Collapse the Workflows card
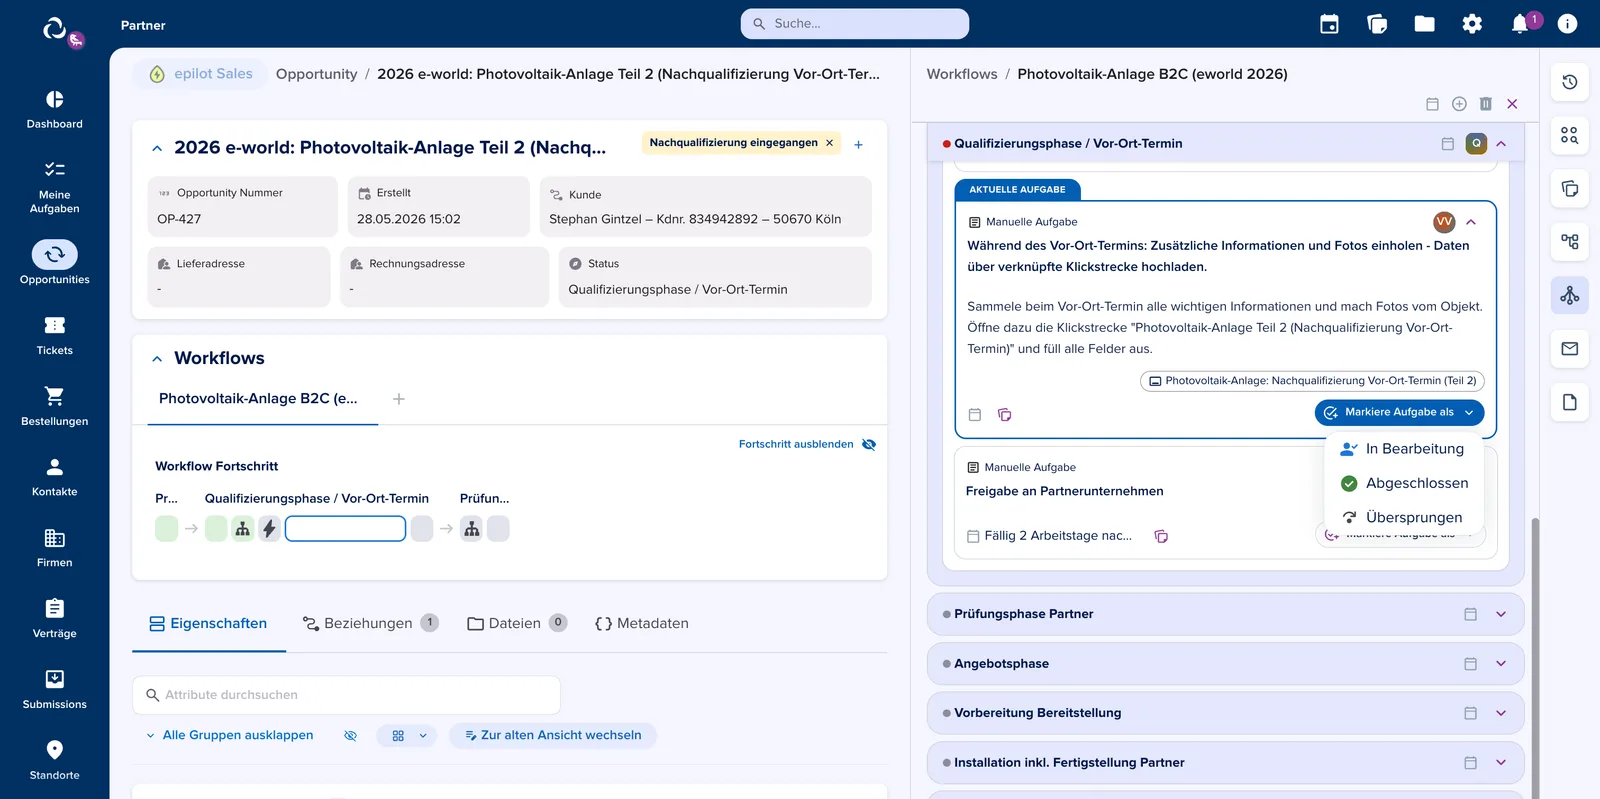The image size is (1600, 799). pos(157,358)
